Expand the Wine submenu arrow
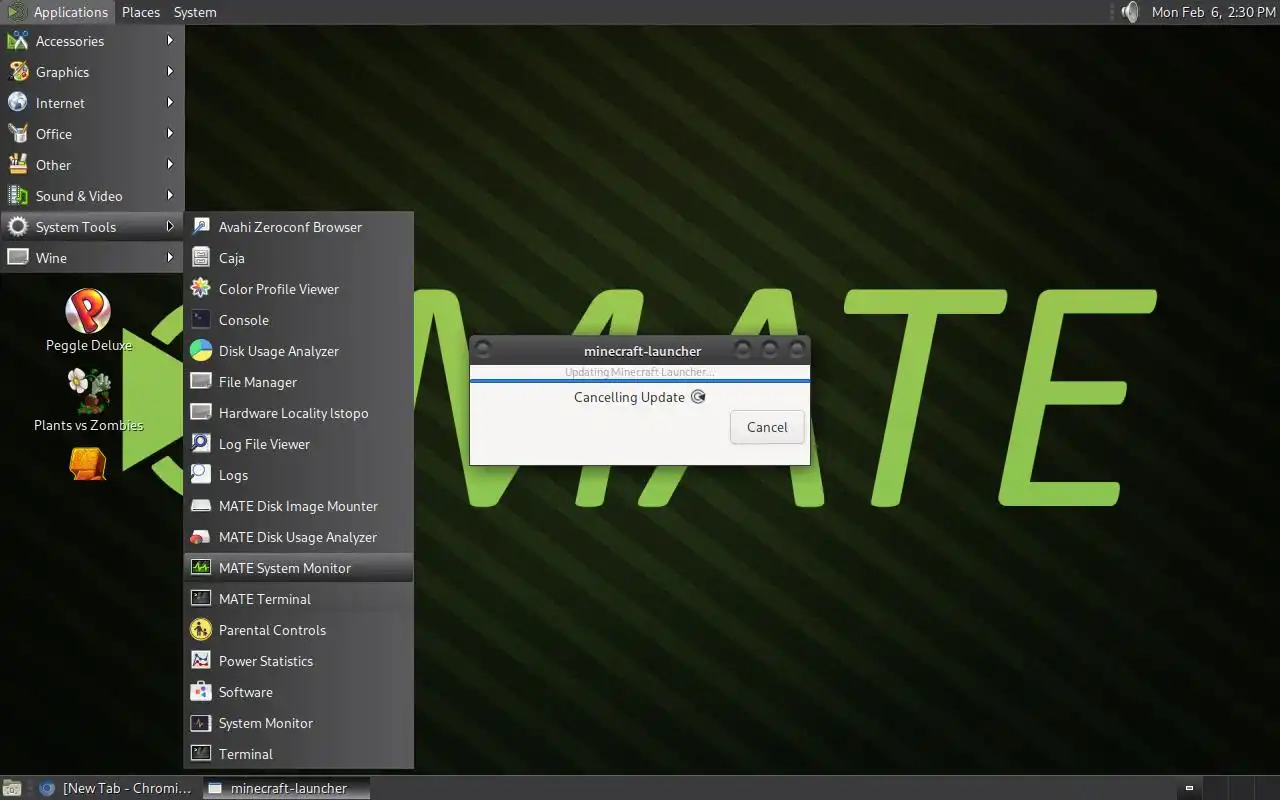Image resolution: width=1280 pixels, height=800 pixels. pyautogui.click(x=170, y=258)
